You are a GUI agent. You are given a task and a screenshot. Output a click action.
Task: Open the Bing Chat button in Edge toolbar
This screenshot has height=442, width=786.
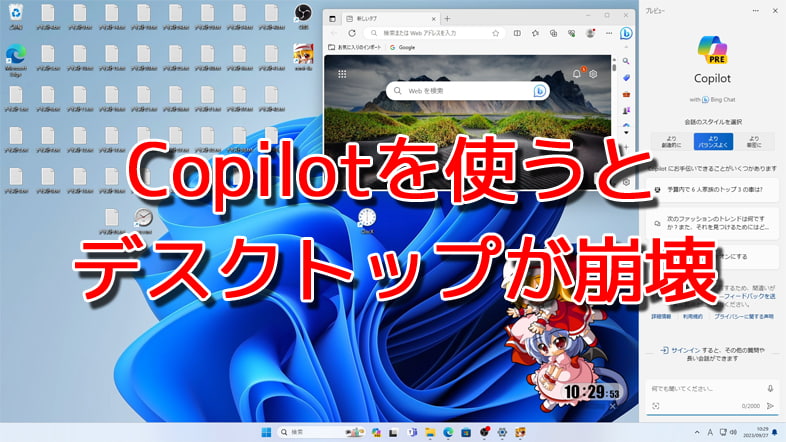click(626, 33)
